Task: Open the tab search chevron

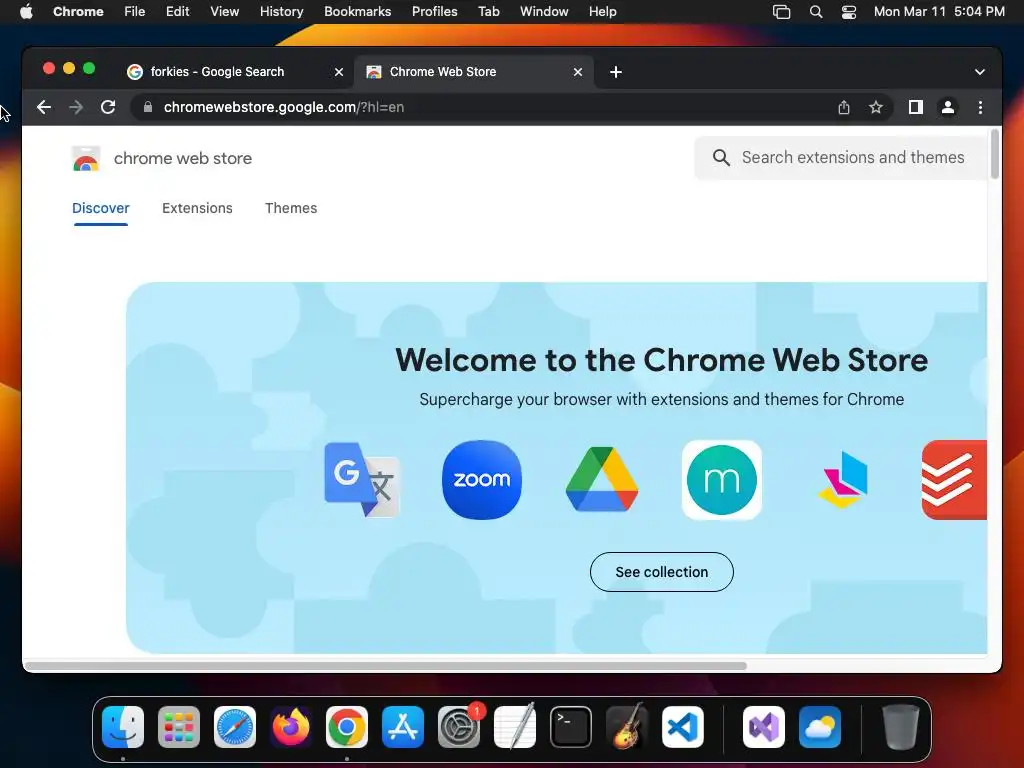Action: tap(980, 72)
